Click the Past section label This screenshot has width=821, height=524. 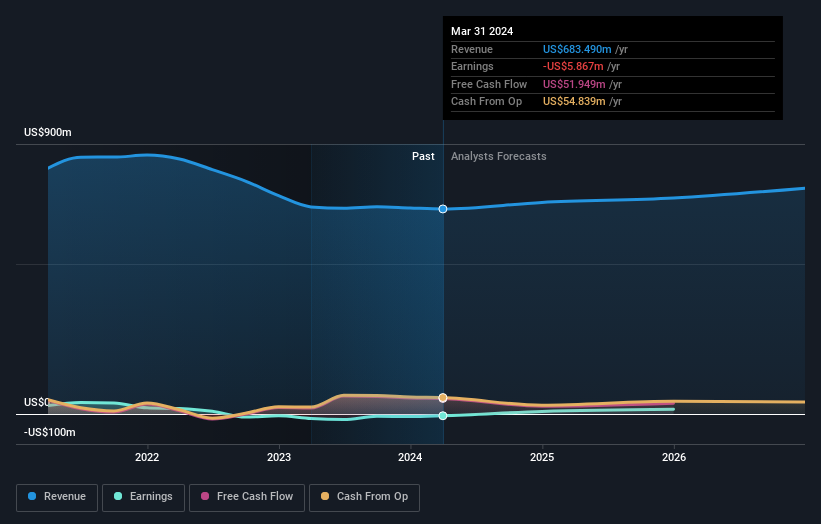point(423,157)
